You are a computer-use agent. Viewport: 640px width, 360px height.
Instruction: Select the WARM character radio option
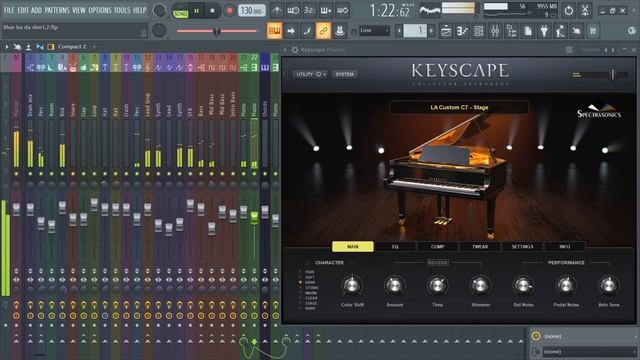coord(300,293)
